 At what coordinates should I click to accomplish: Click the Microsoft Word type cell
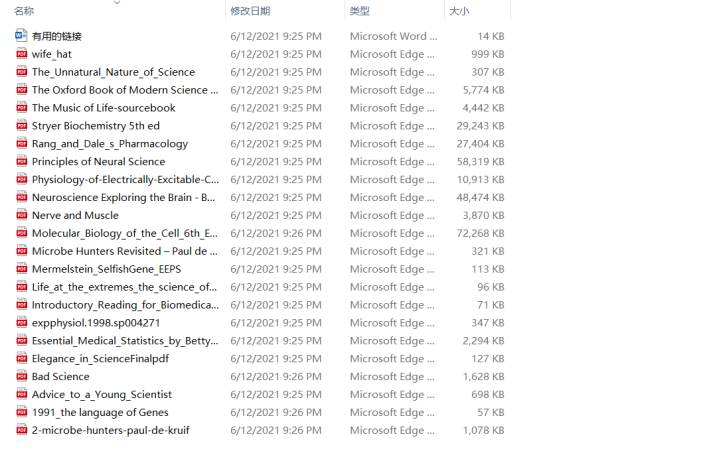393,36
